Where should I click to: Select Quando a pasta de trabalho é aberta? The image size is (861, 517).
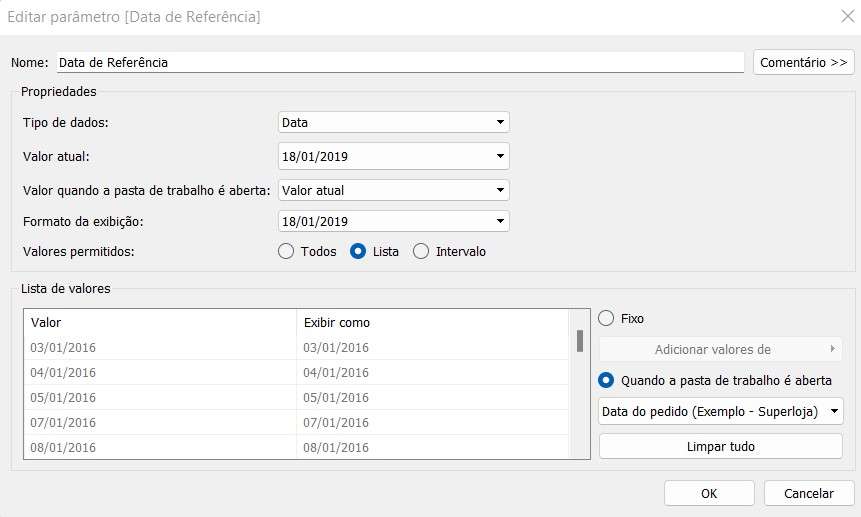(606, 380)
